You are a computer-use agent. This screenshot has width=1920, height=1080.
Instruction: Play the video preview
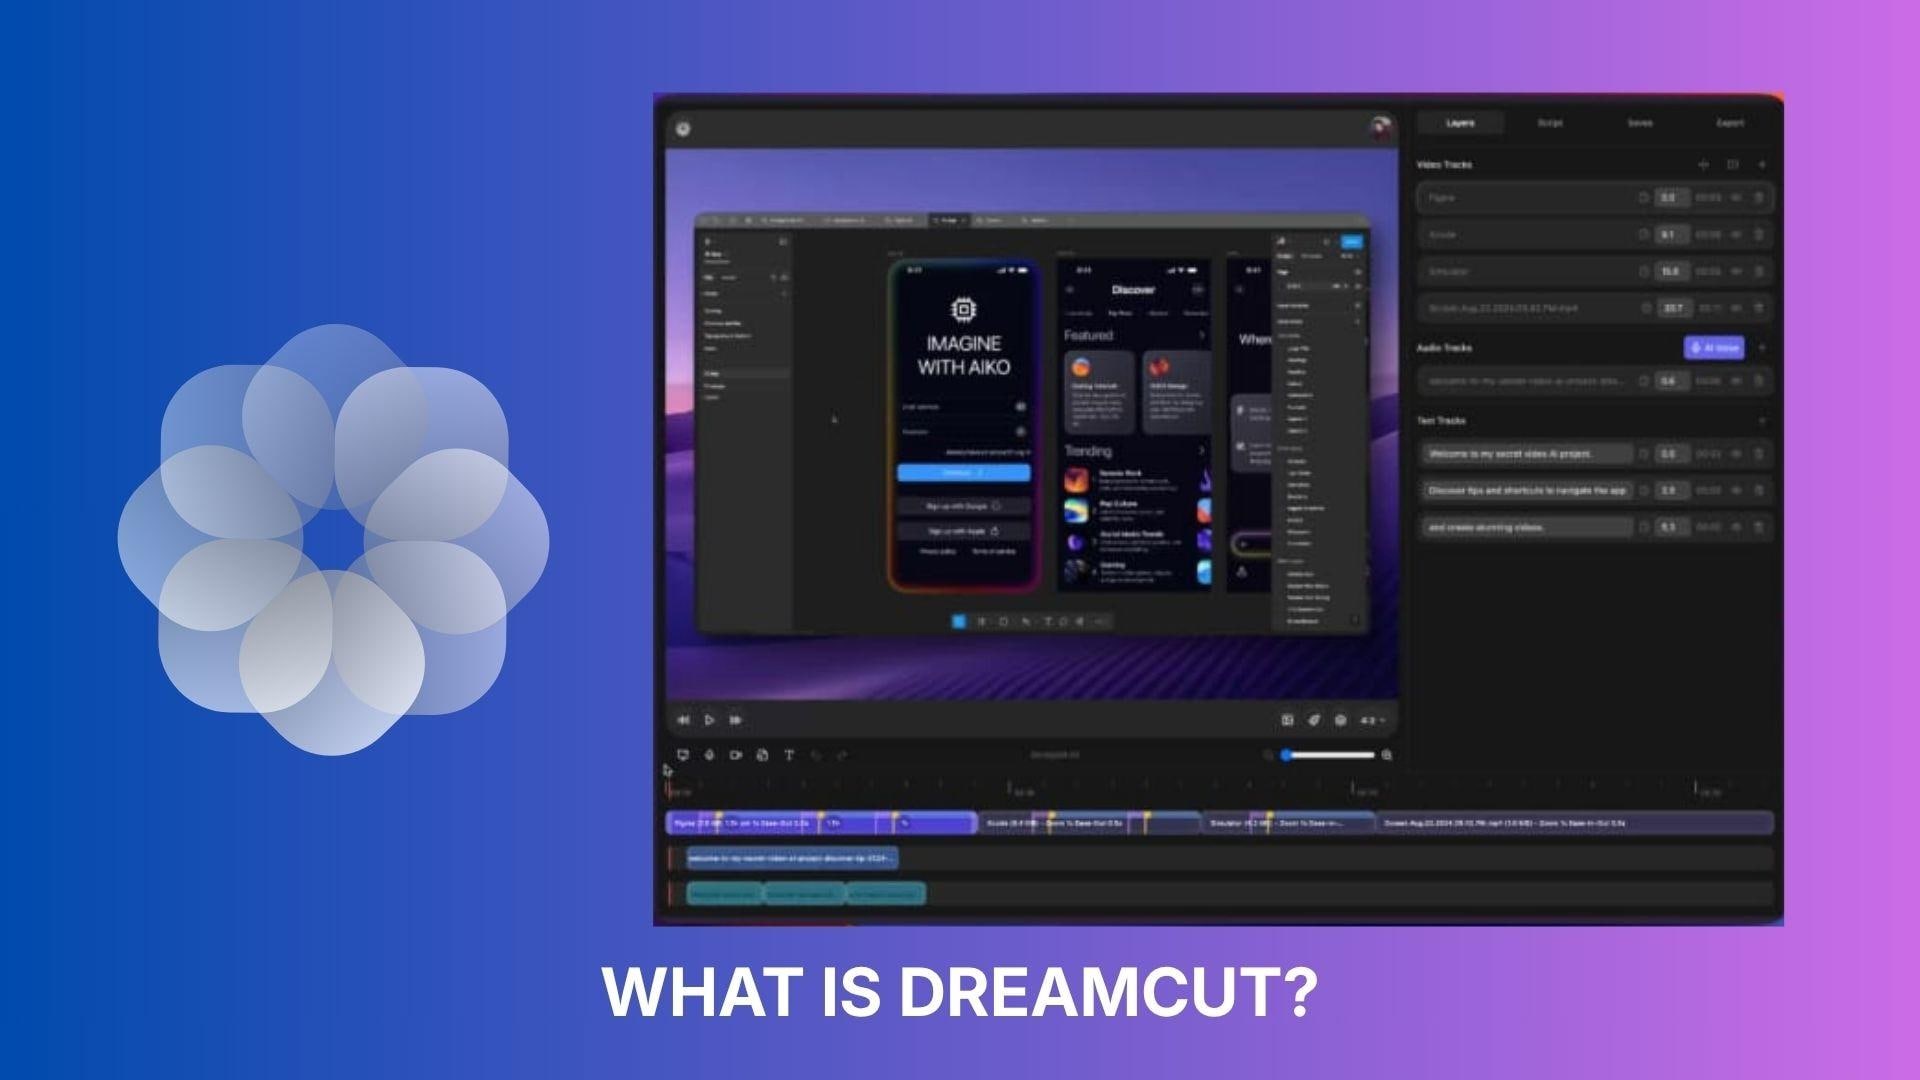tap(709, 720)
